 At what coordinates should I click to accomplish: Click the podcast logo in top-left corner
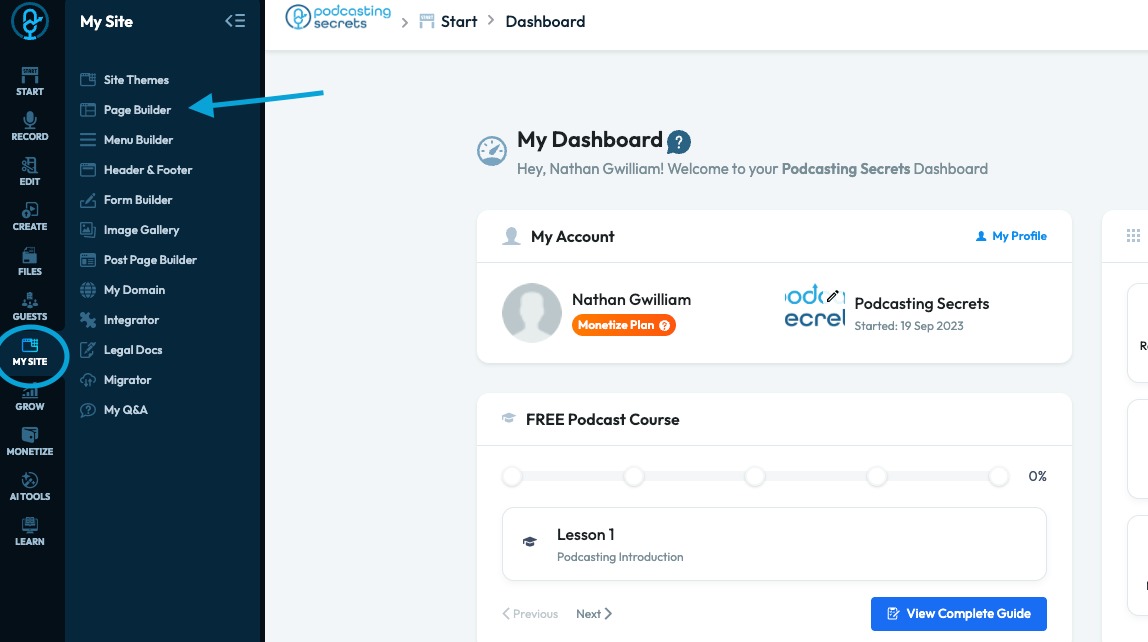30,21
